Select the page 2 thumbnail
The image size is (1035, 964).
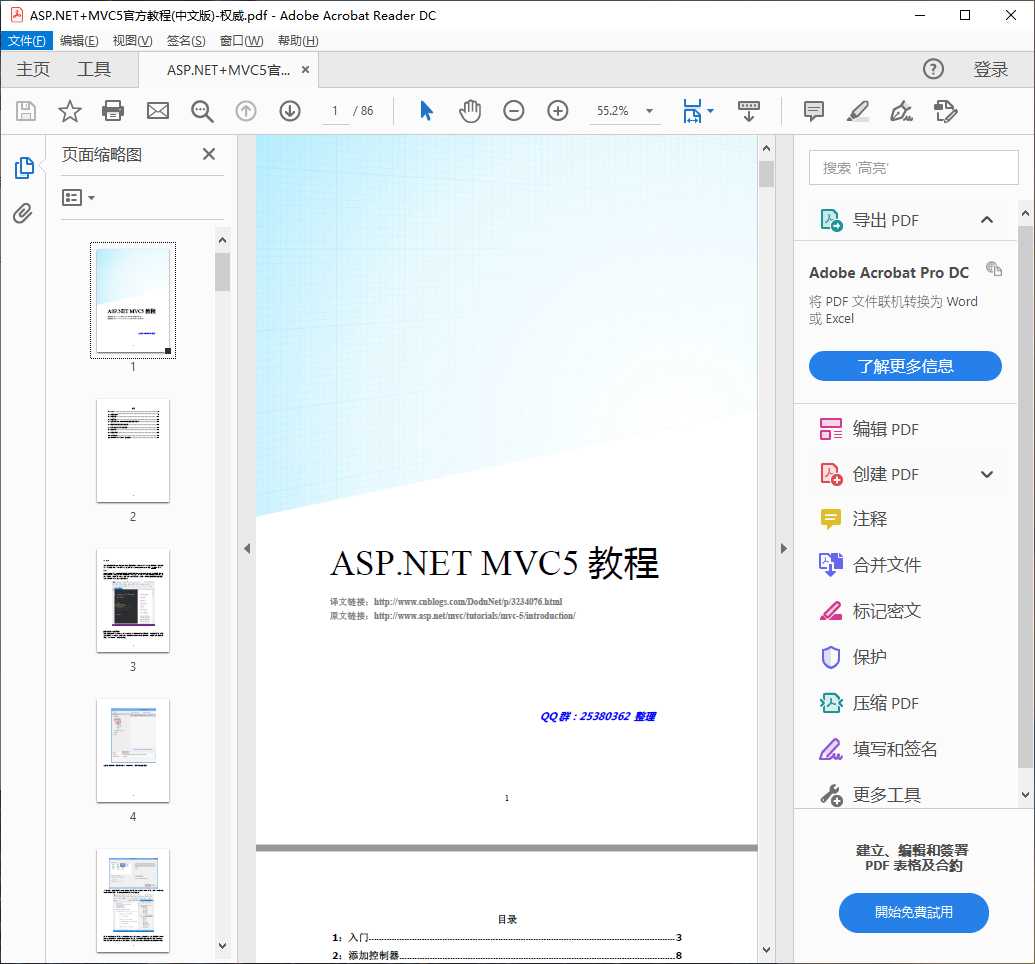132,451
